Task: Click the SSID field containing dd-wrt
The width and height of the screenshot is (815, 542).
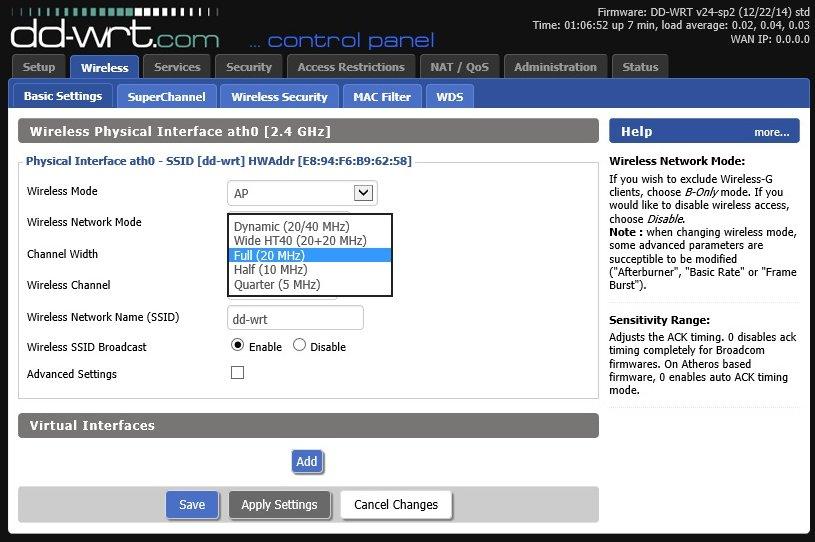Action: point(295,318)
